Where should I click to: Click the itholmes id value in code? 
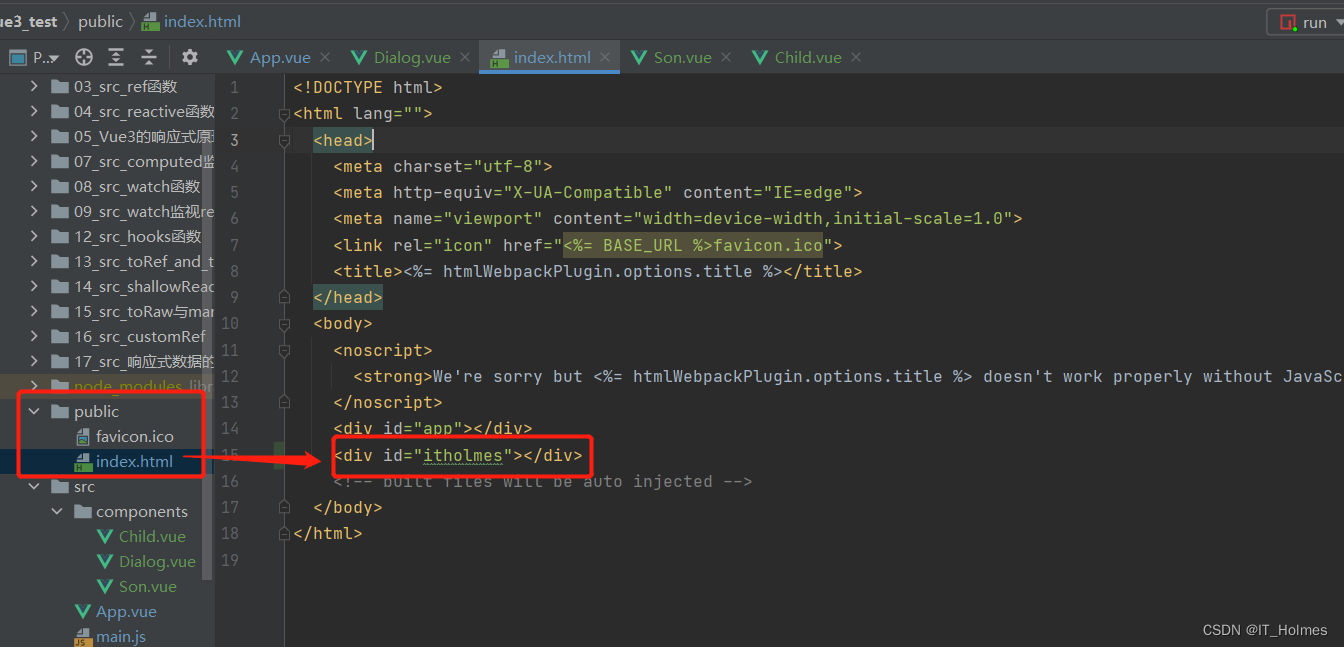pyautogui.click(x=463, y=455)
